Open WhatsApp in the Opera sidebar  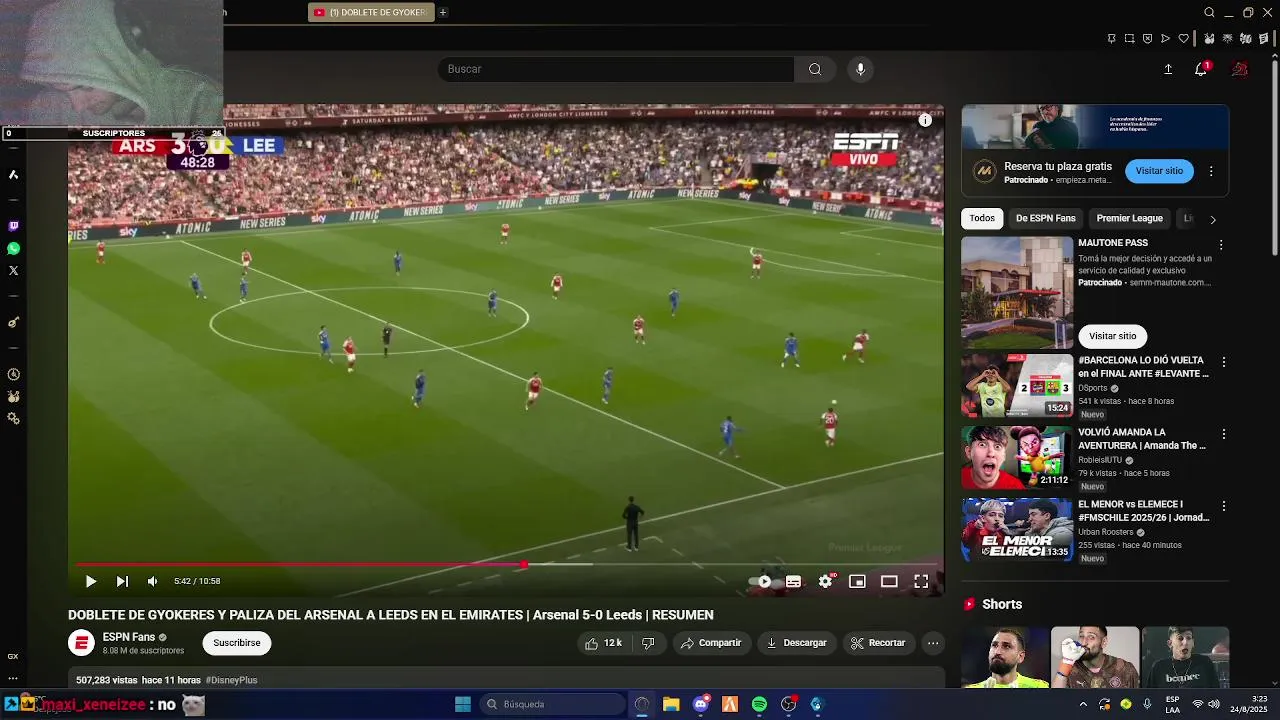[x=13, y=249]
